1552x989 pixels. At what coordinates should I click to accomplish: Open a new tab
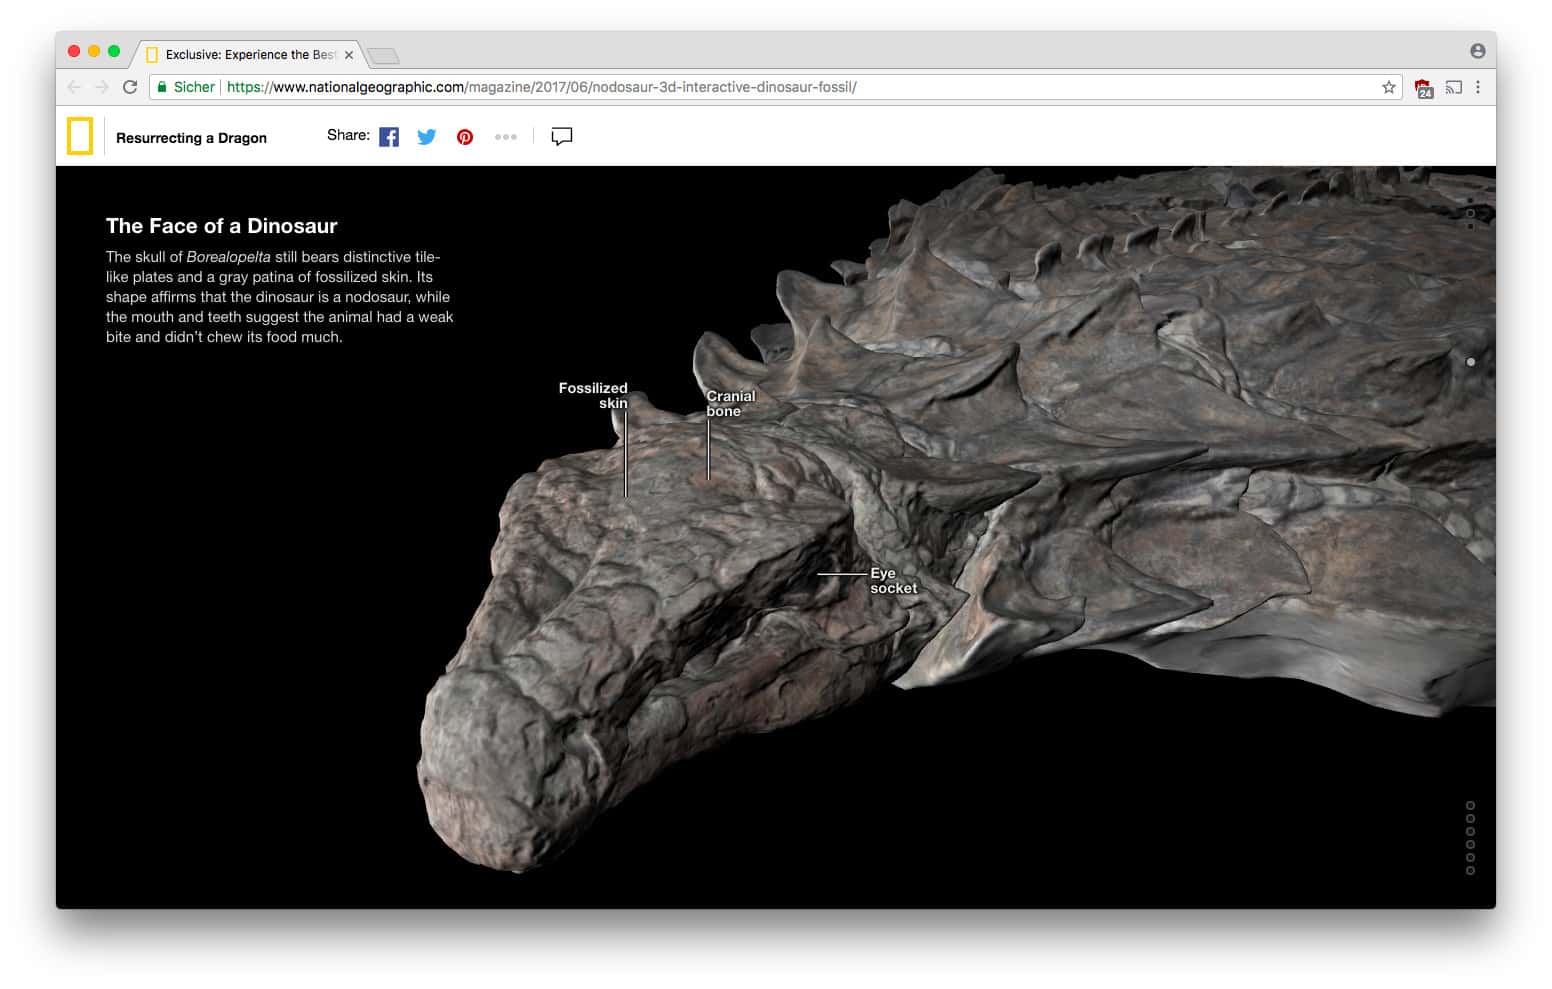(383, 56)
